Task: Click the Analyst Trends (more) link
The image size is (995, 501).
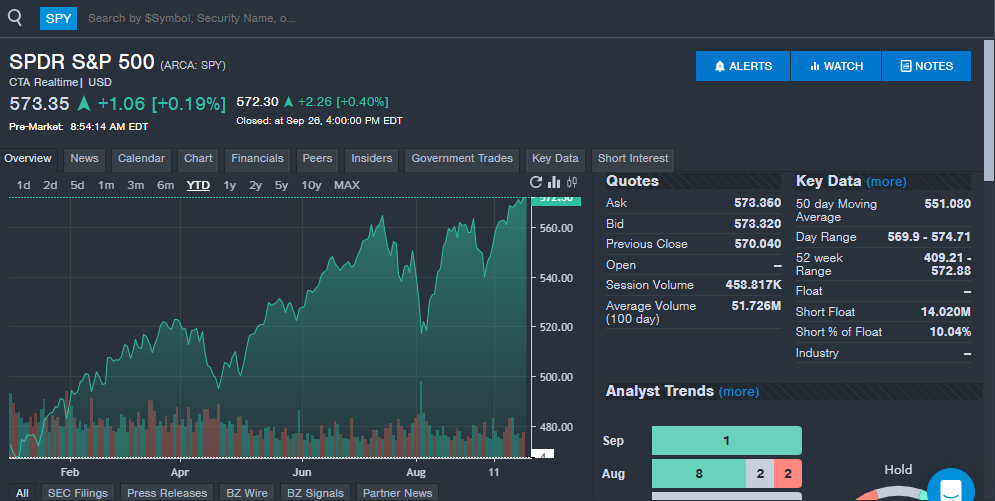Action: 739,391
